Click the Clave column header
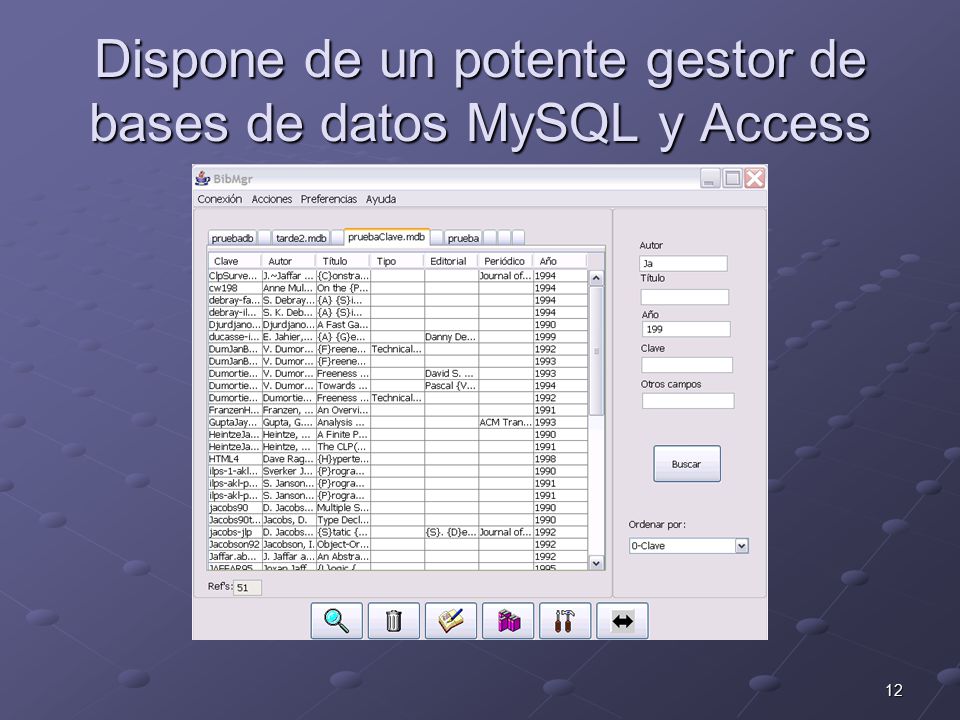This screenshot has height=720, width=960. pos(234,261)
